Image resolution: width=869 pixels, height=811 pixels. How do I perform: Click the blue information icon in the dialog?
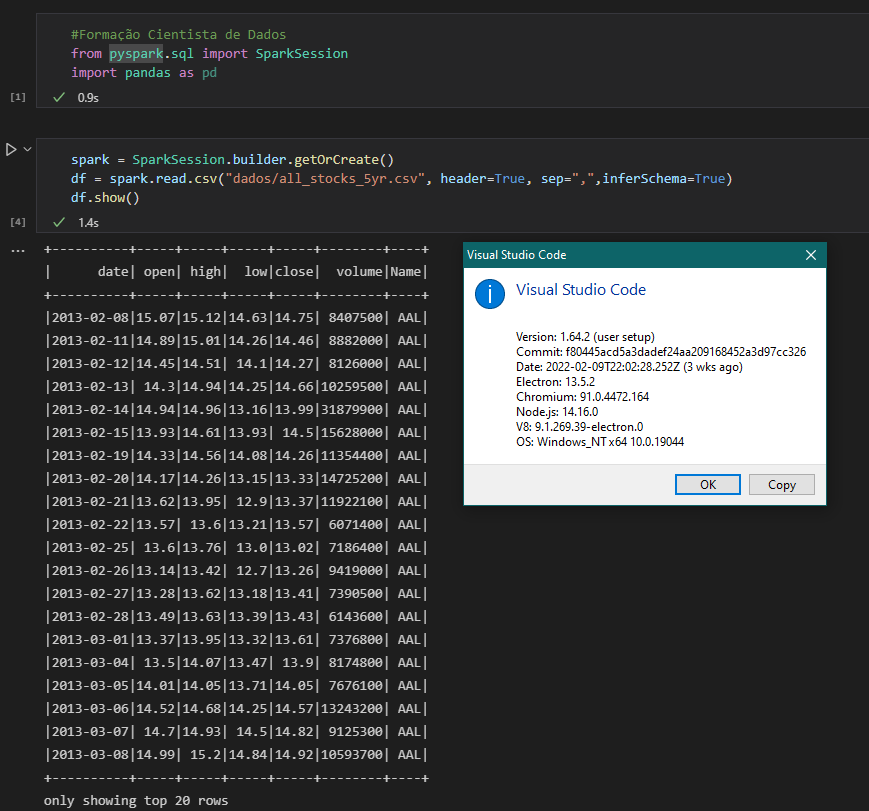tap(489, 294)
